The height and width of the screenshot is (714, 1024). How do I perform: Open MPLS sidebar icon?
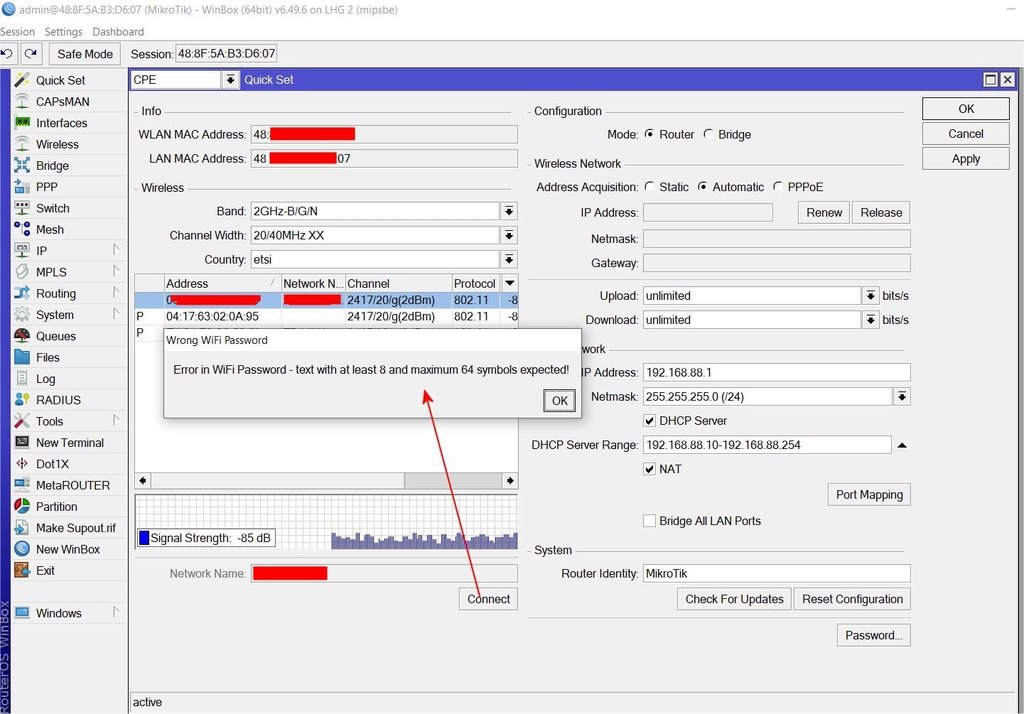pyautogui.click(x=22, y=272)
